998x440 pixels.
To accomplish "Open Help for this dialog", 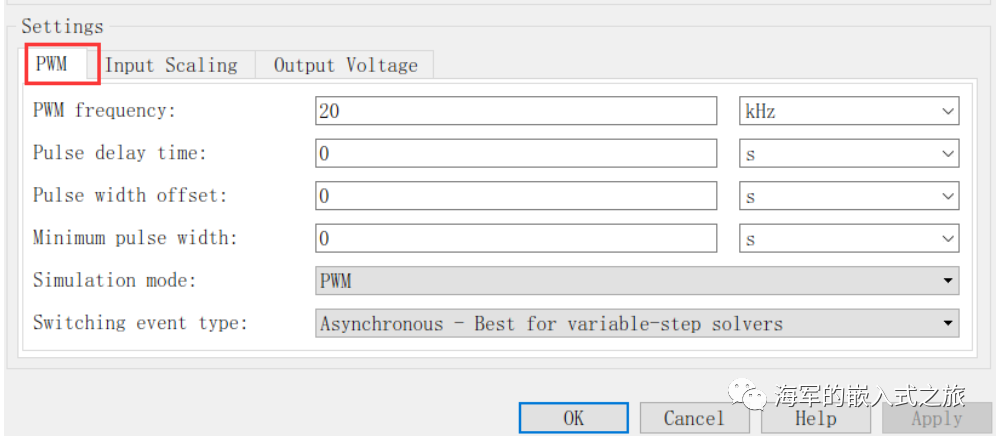I will click(x=815, y=418).
